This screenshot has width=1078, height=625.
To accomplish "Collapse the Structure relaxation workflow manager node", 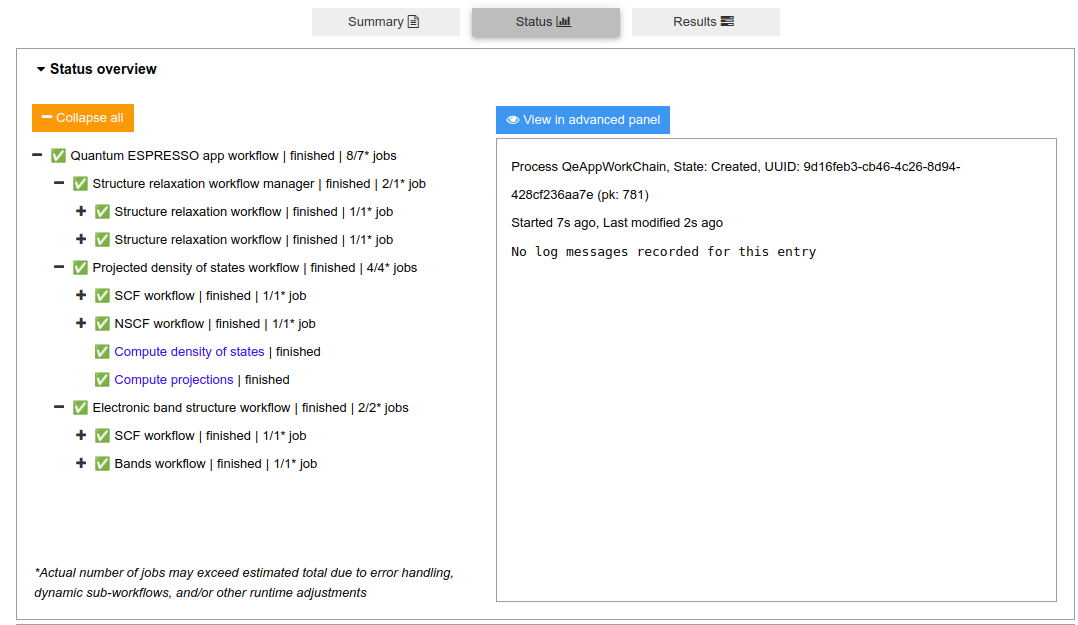I will click(59, 184).
